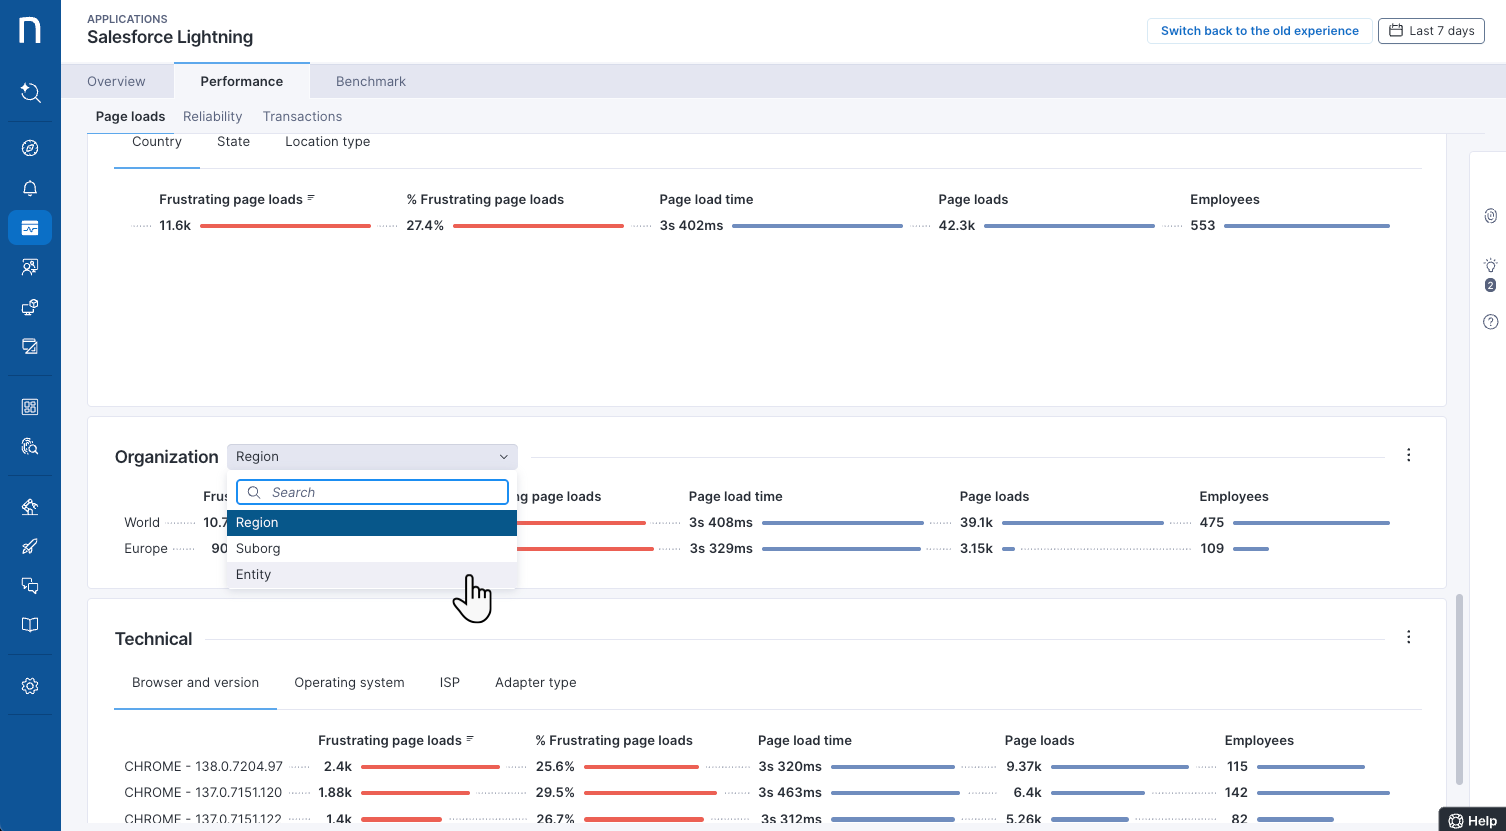Click the lightbulb insights icon on right panel
This screenshot has width=1506, height=831.
pos(1490,266)
